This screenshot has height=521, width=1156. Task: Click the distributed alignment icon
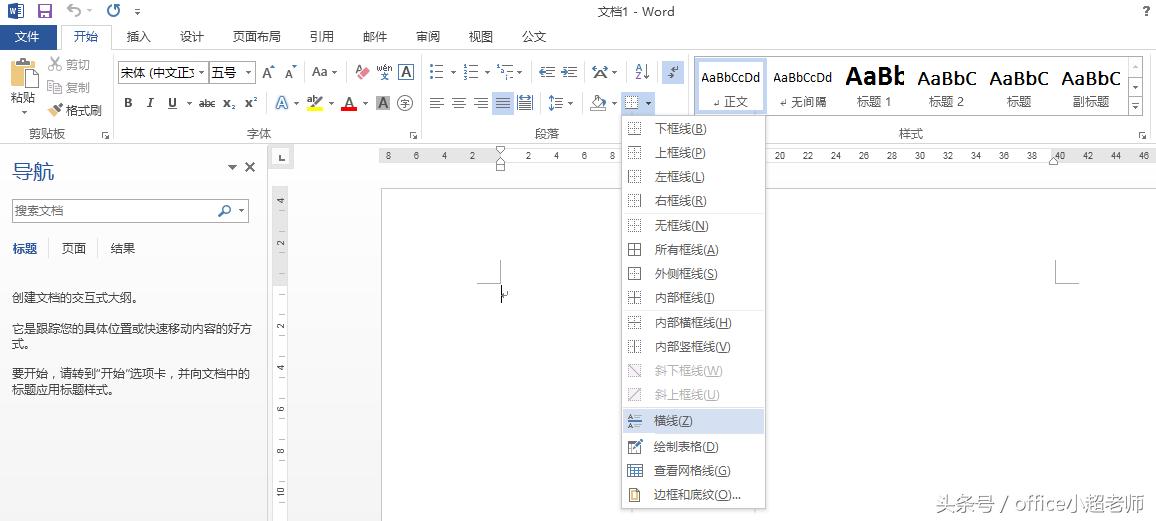pos(525,103)
